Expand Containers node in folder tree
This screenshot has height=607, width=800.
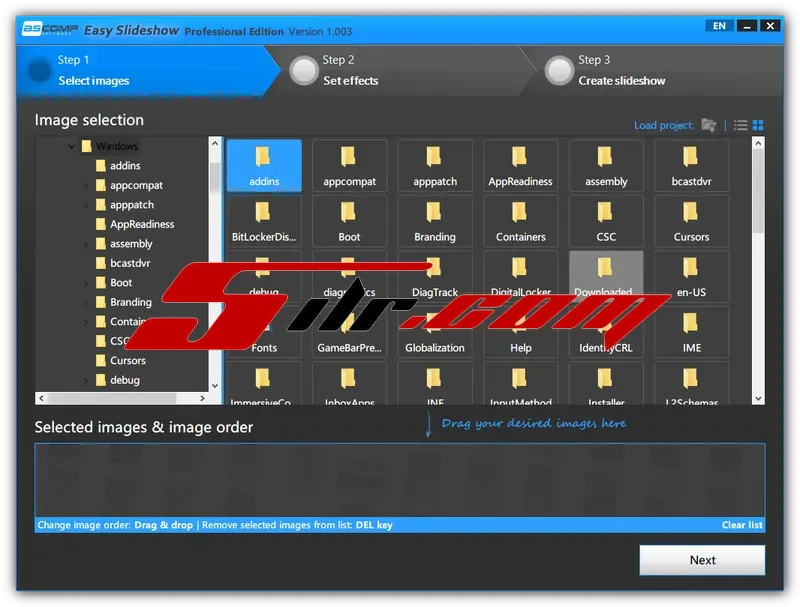[x=86, y=322]
